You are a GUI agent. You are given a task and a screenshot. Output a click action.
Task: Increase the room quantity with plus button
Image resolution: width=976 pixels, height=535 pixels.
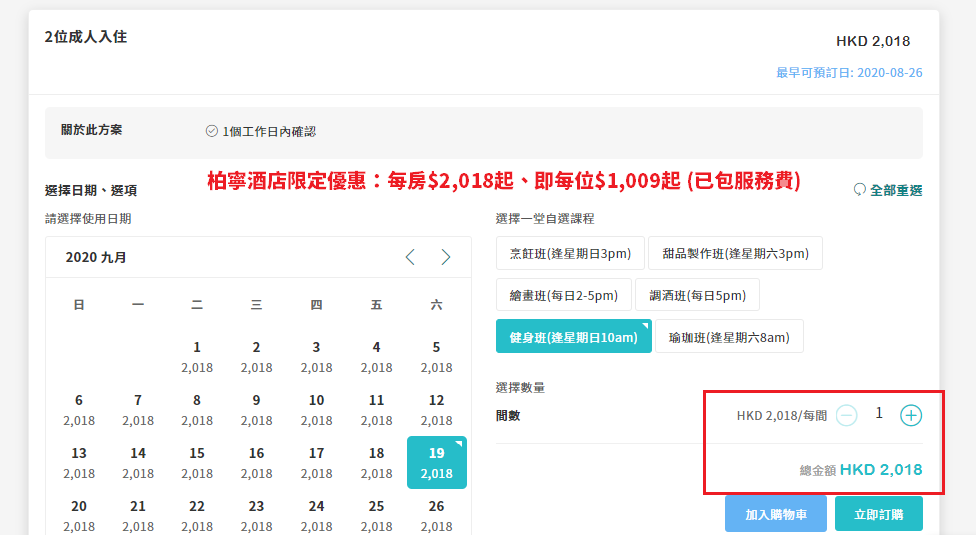[x=911, y=415]
